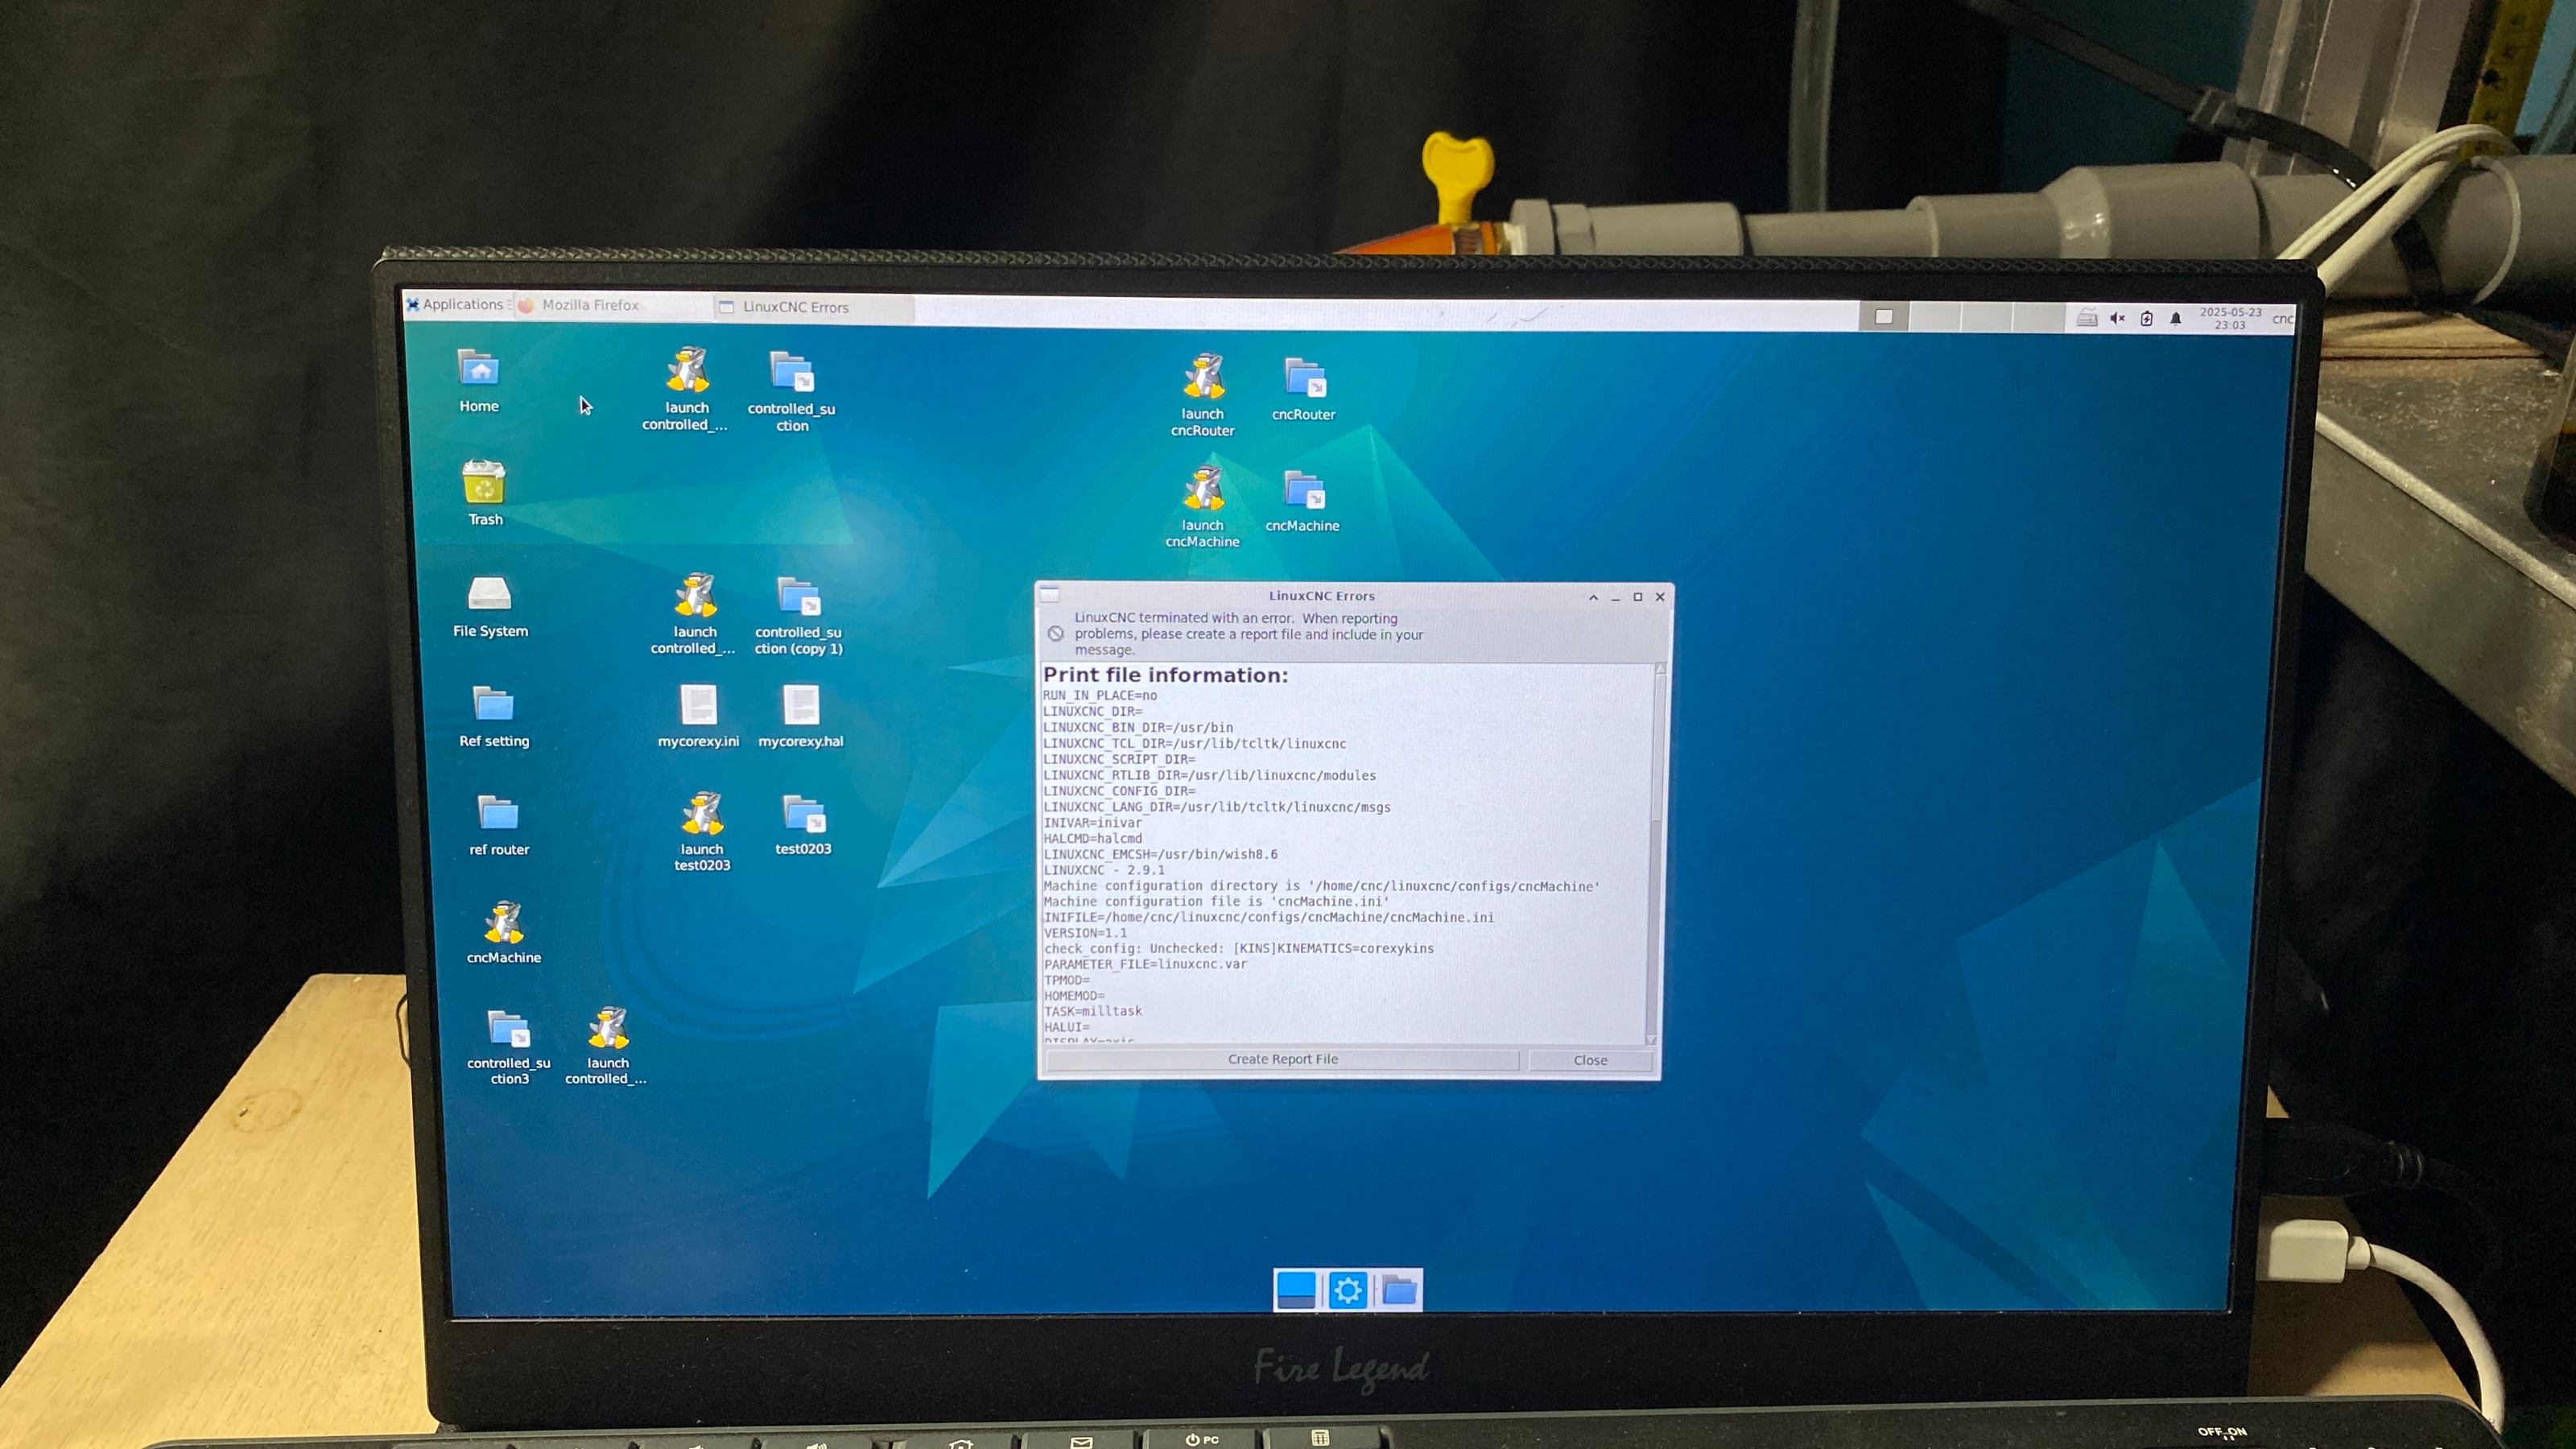The image size is (2576, 1449).
Task: Click the 'check_config: Unchecked: [KINS]KINEMATICS=corexykins' line
Action: click(1239, 948)
